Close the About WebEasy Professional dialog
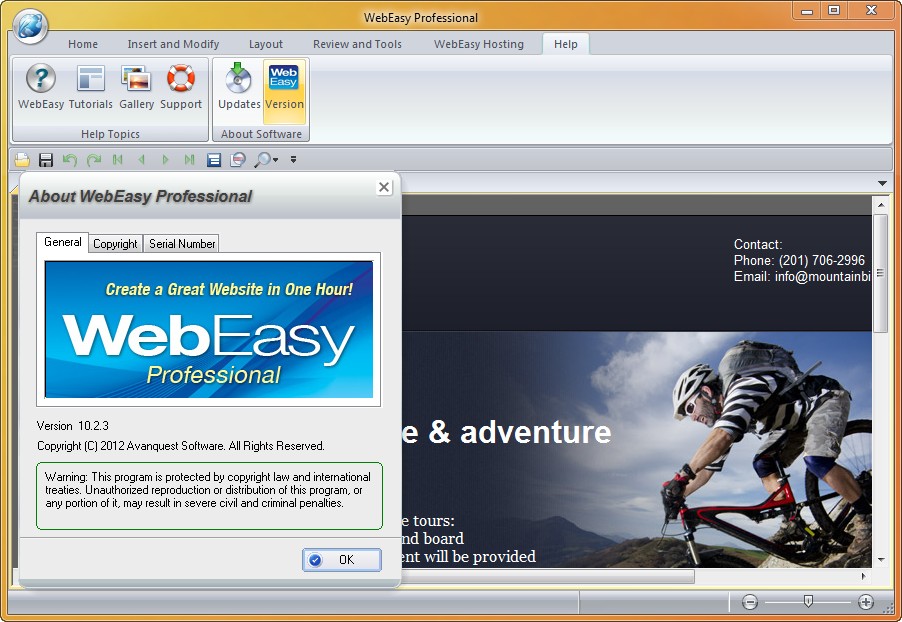The height and width of the screenshot is (622, 902). (384, 187)
